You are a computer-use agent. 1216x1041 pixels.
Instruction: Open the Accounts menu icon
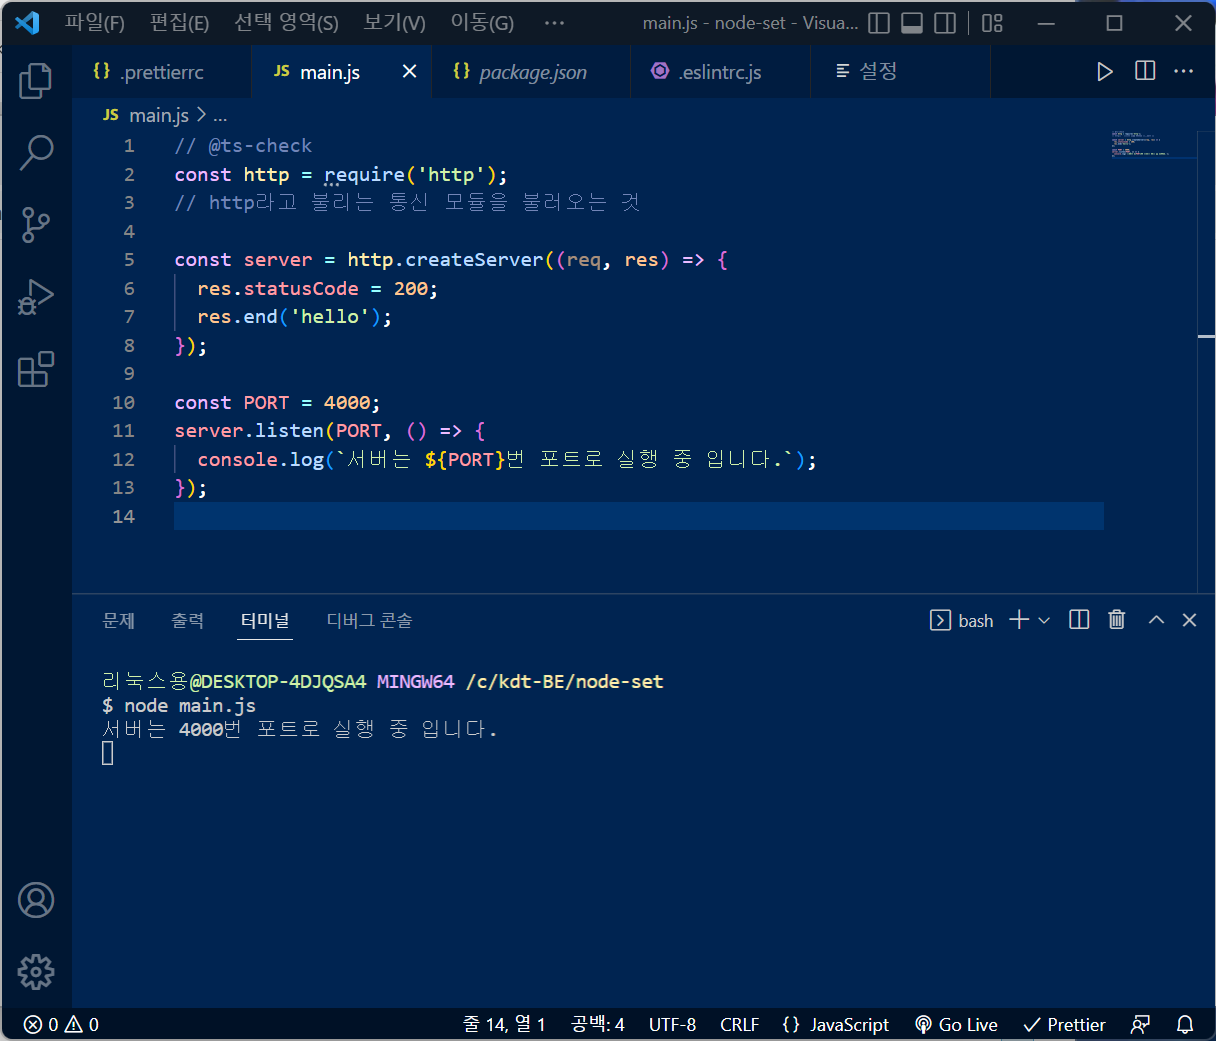pyautogui.click(x=36, y=900)
